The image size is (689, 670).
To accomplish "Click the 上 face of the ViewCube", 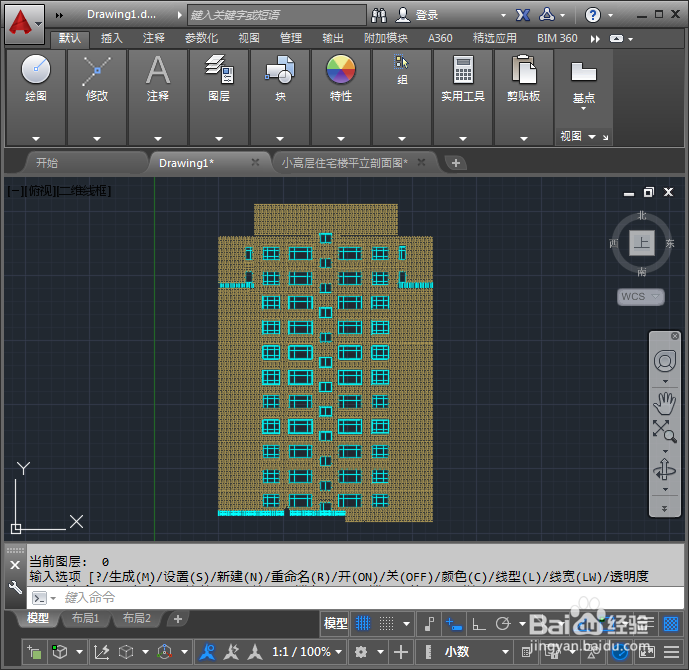I will click(x=641, y=243).
